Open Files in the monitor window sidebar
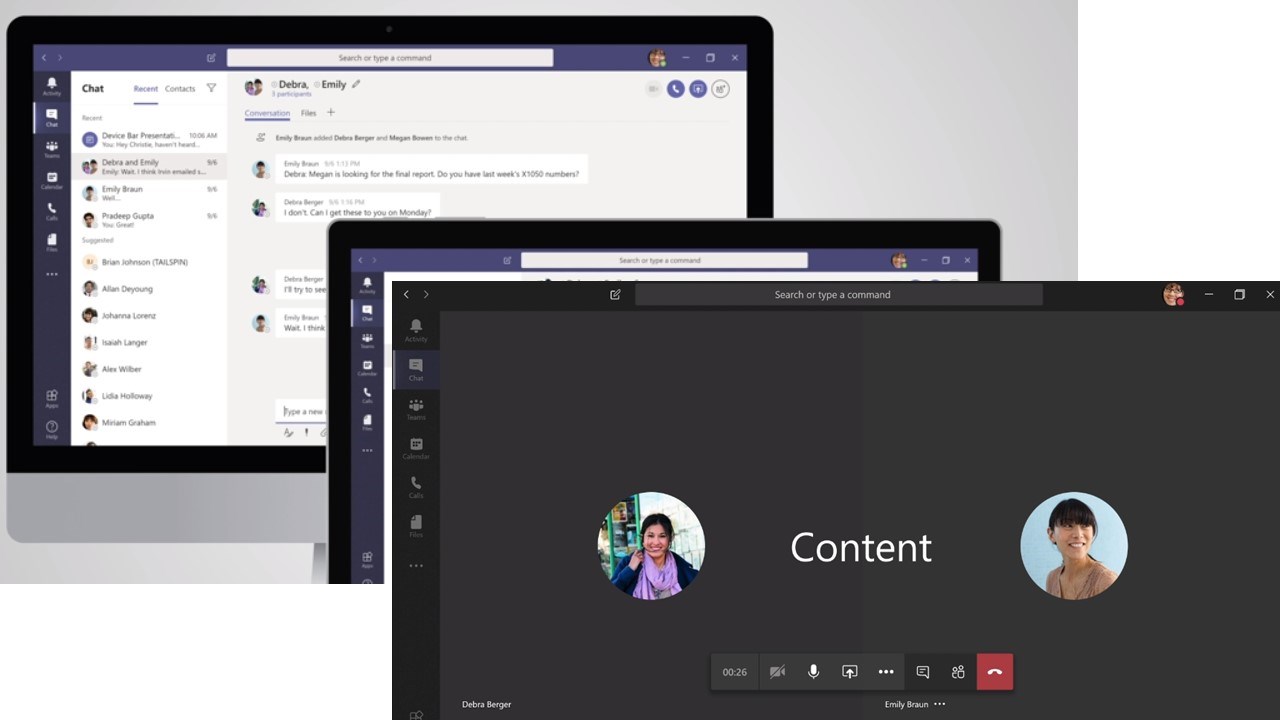 click(x=52, y=242)
